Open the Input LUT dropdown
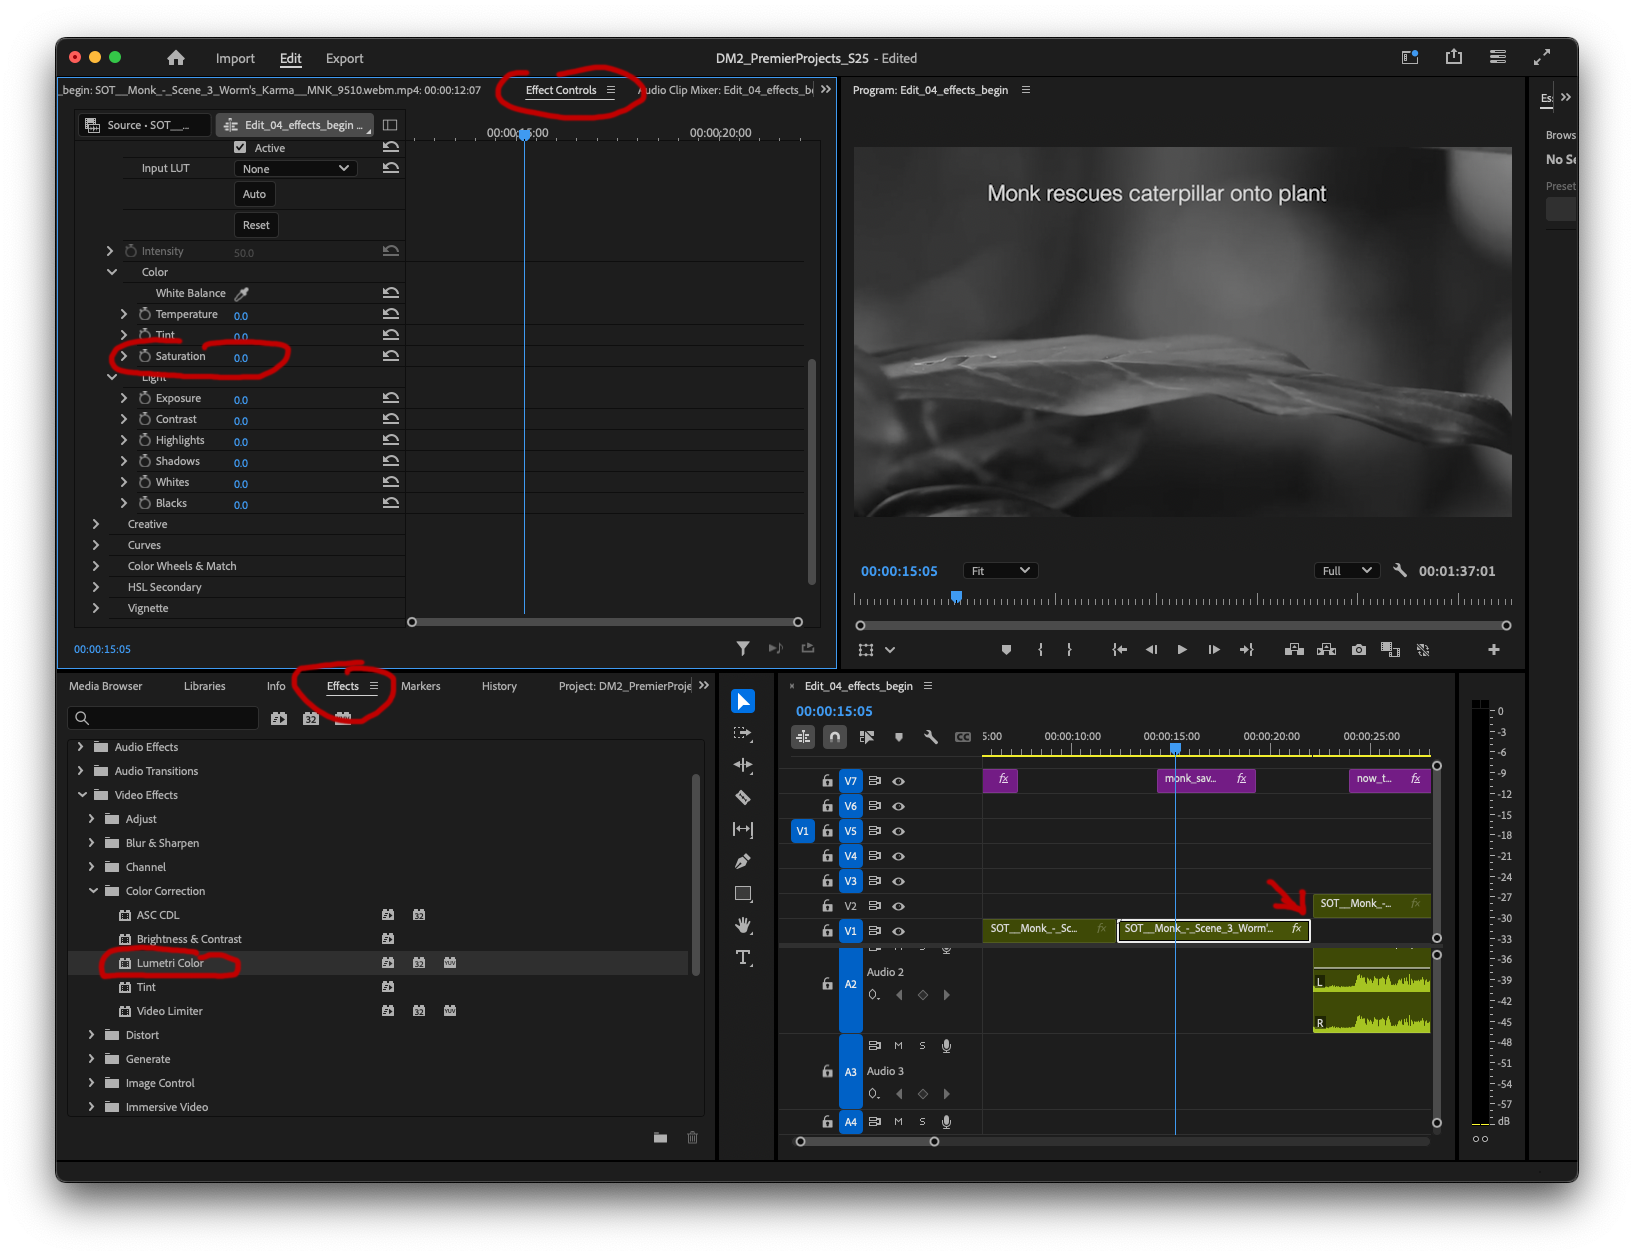Image resolution: width=1634 pixels, height=1256 pixels. [x=295, y=169]
